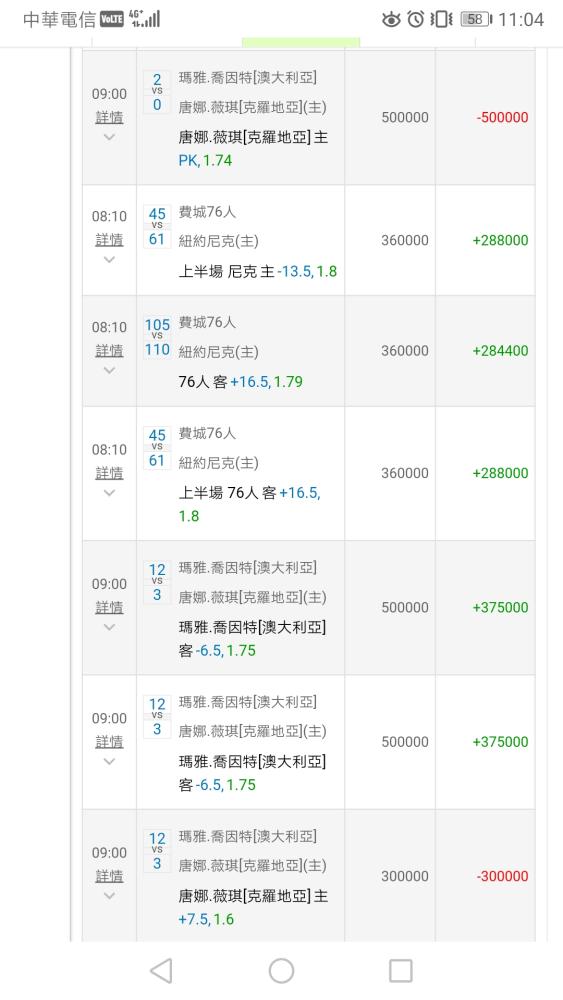Image resolution: width=563 pixels, height=1000 pixels.
Task: Open 詳情 for 上半場 尼克 主 -13.5 bet
Action: 109,240
